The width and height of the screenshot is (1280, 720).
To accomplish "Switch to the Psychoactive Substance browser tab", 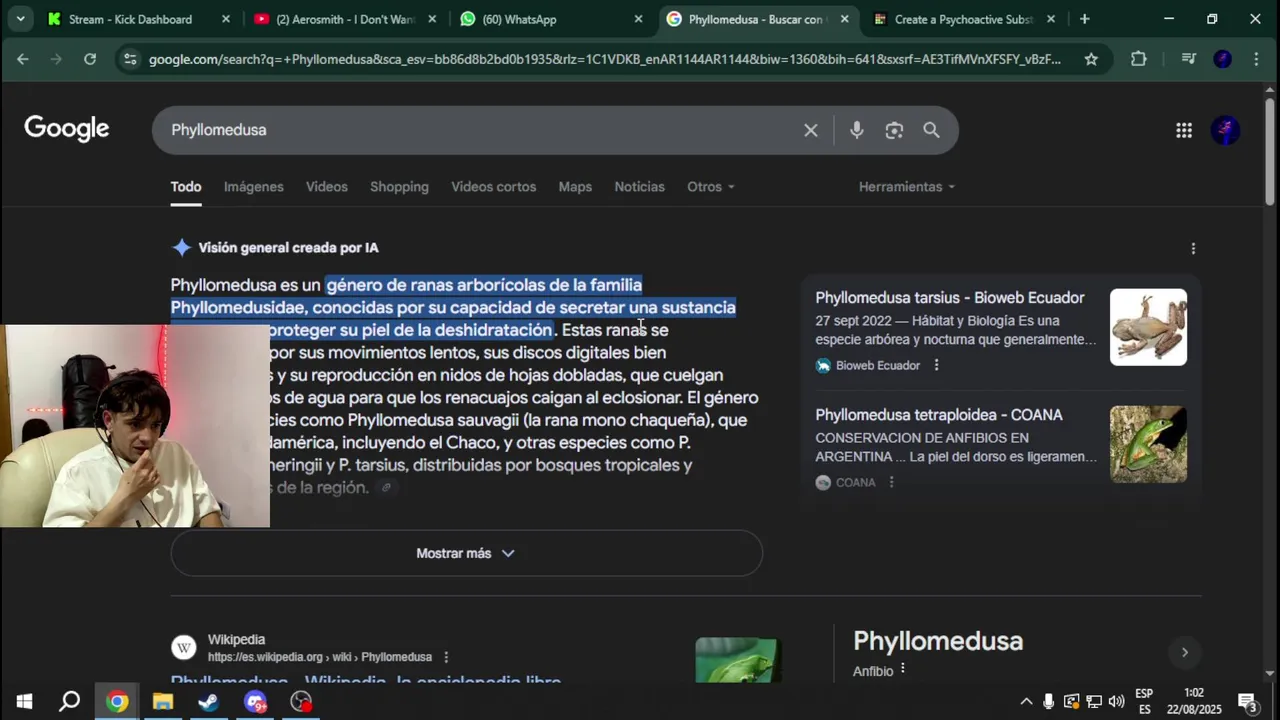I will pos(965,19).
